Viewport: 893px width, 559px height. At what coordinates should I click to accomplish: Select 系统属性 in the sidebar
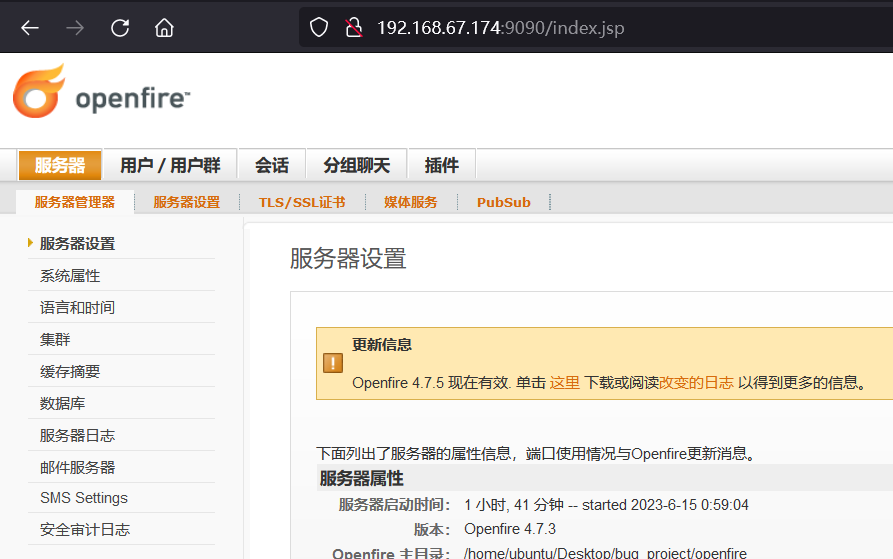tap(70, 275)
